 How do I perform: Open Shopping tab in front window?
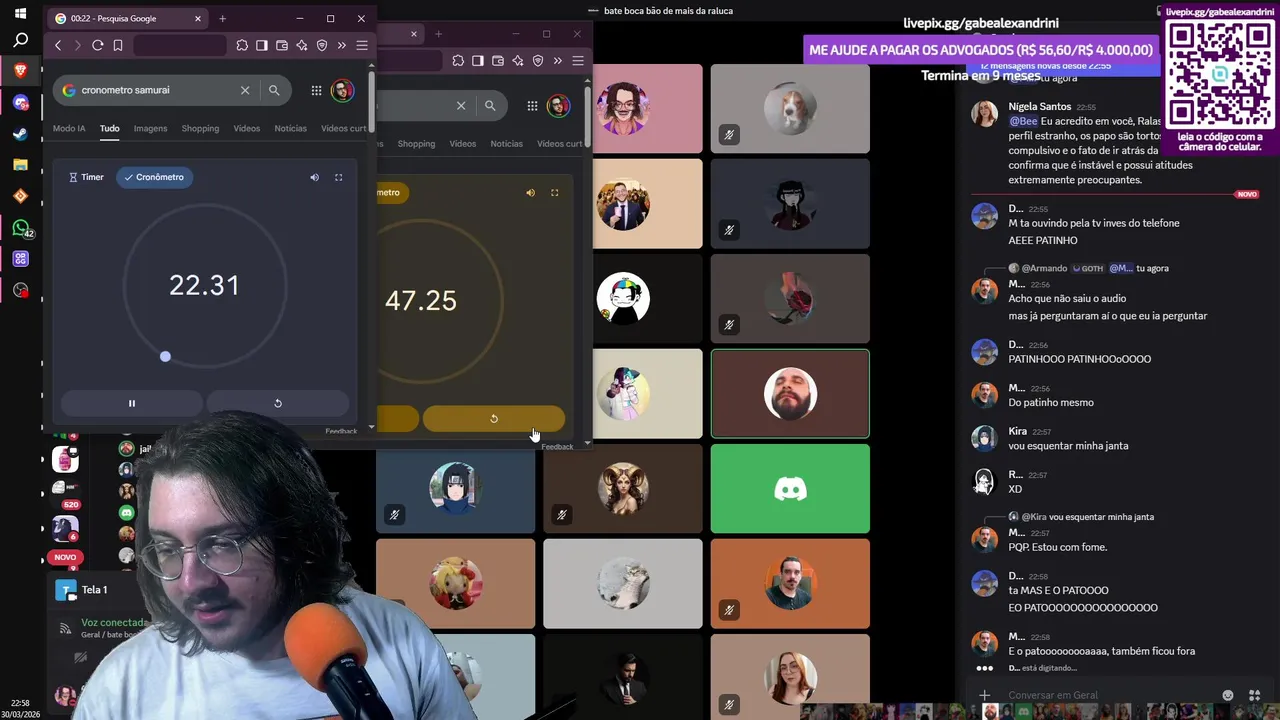[x=200, y=128]
